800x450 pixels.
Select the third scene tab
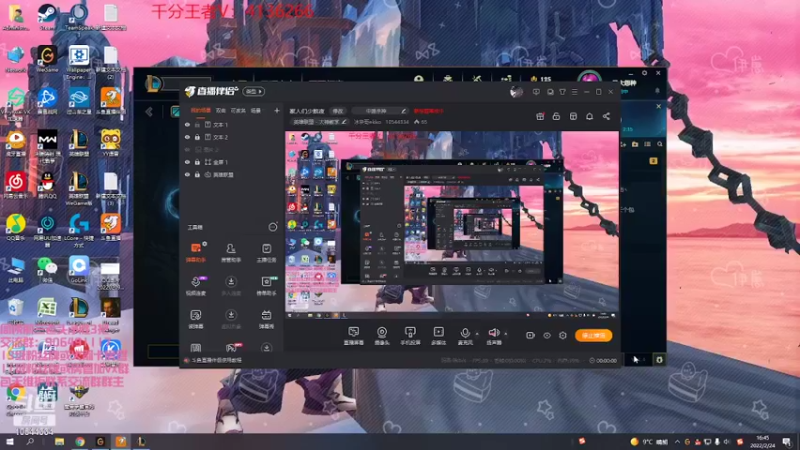click(238, 110)
